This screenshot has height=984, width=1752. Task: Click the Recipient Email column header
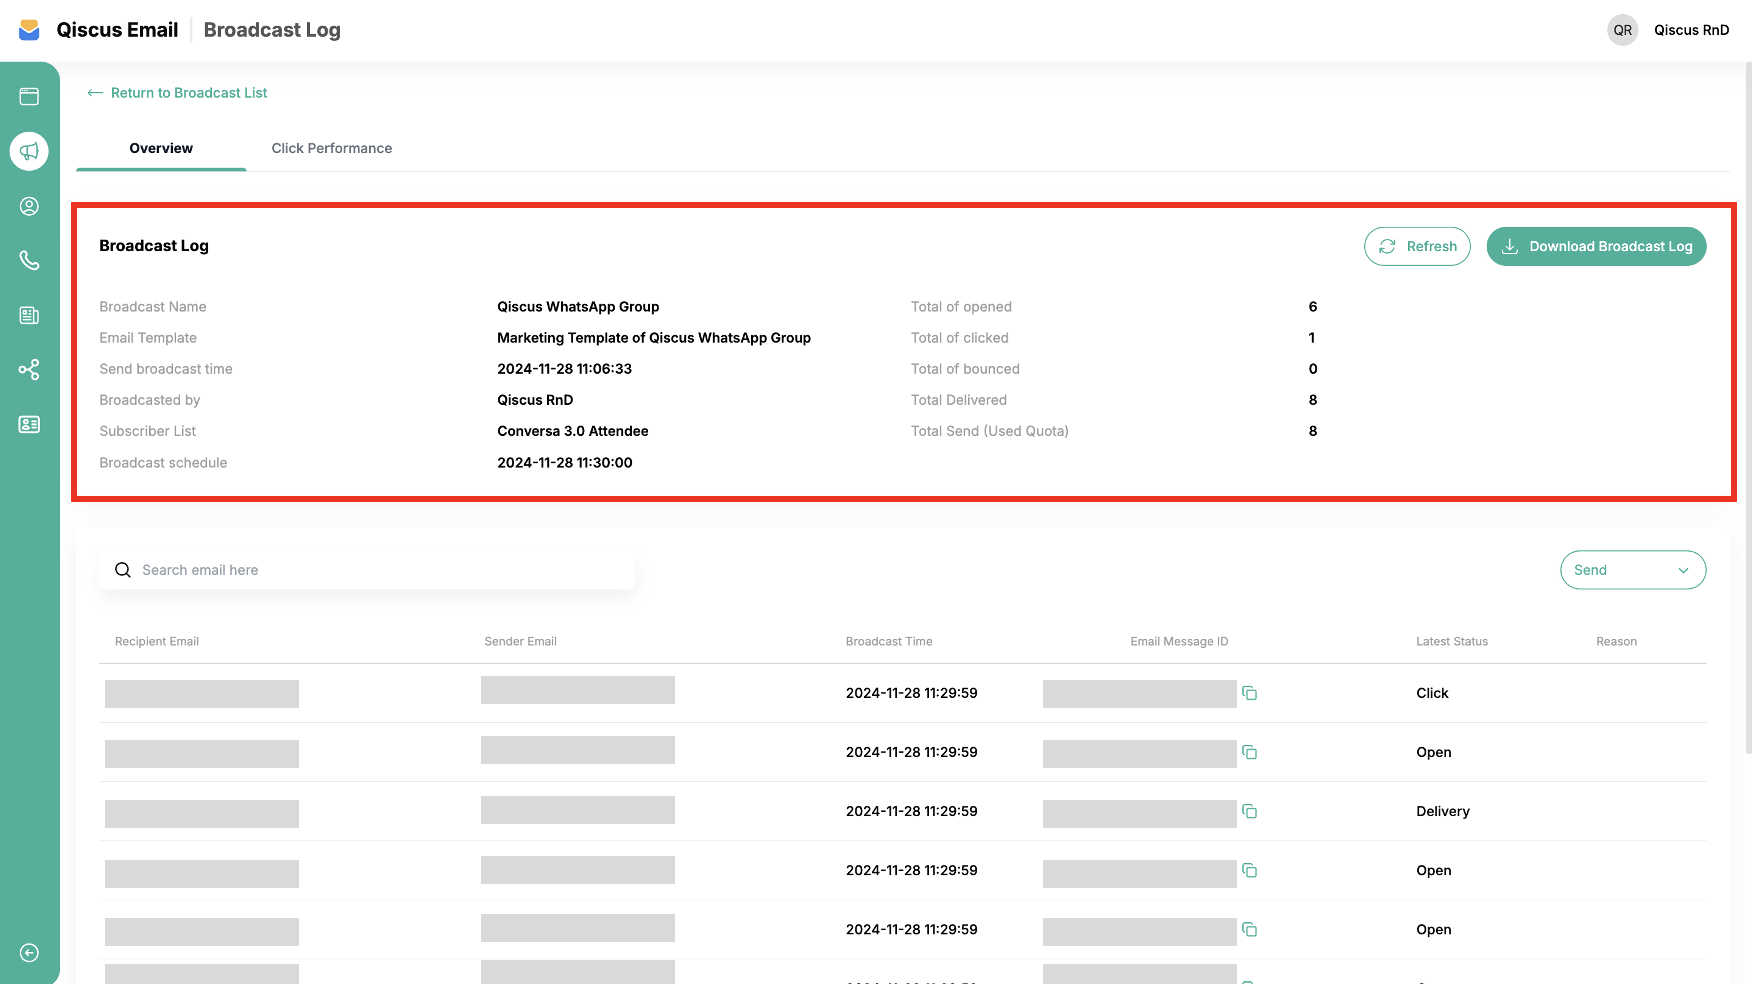[157, 641]
